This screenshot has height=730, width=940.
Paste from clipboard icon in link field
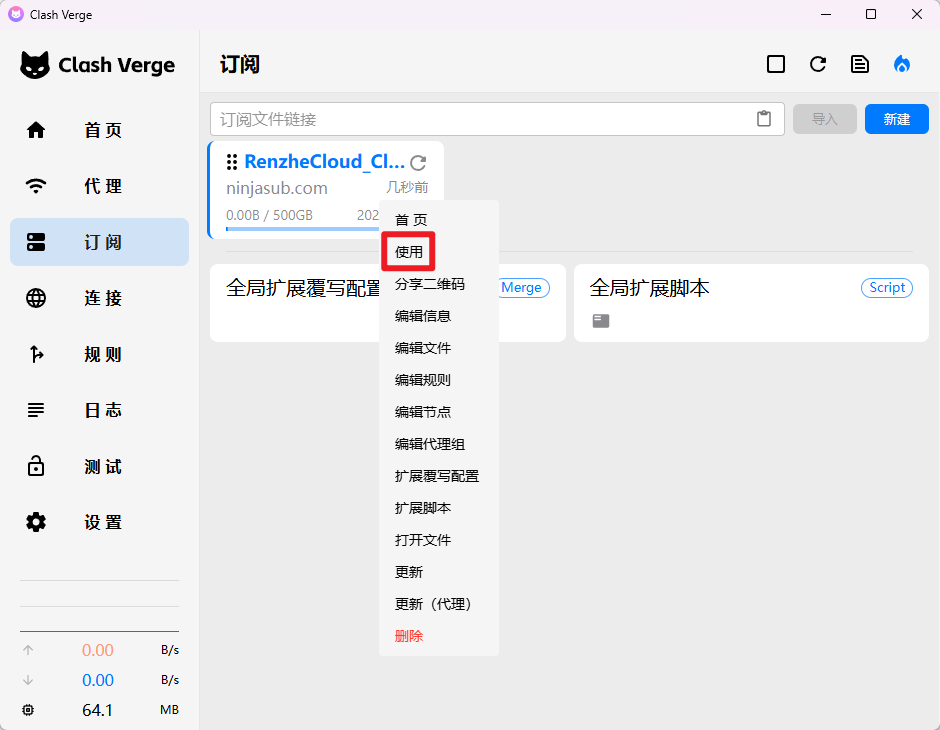click(764, 119)
